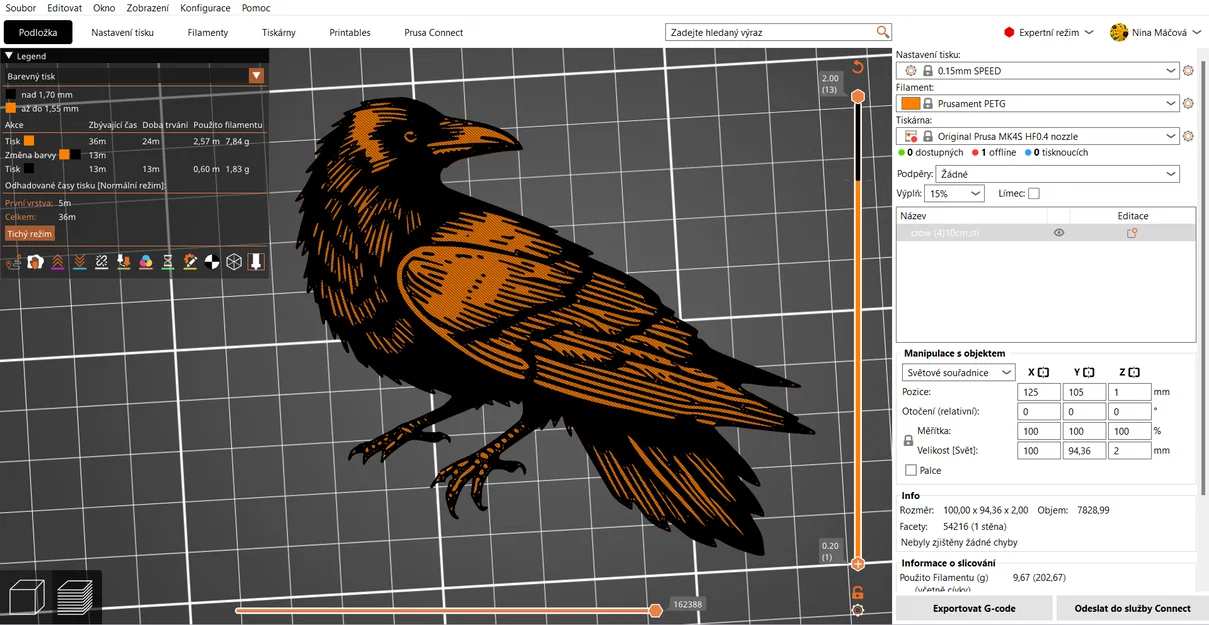Open the Printables tab
Viewport: 1209px width, 625px height.
(350, 33)
